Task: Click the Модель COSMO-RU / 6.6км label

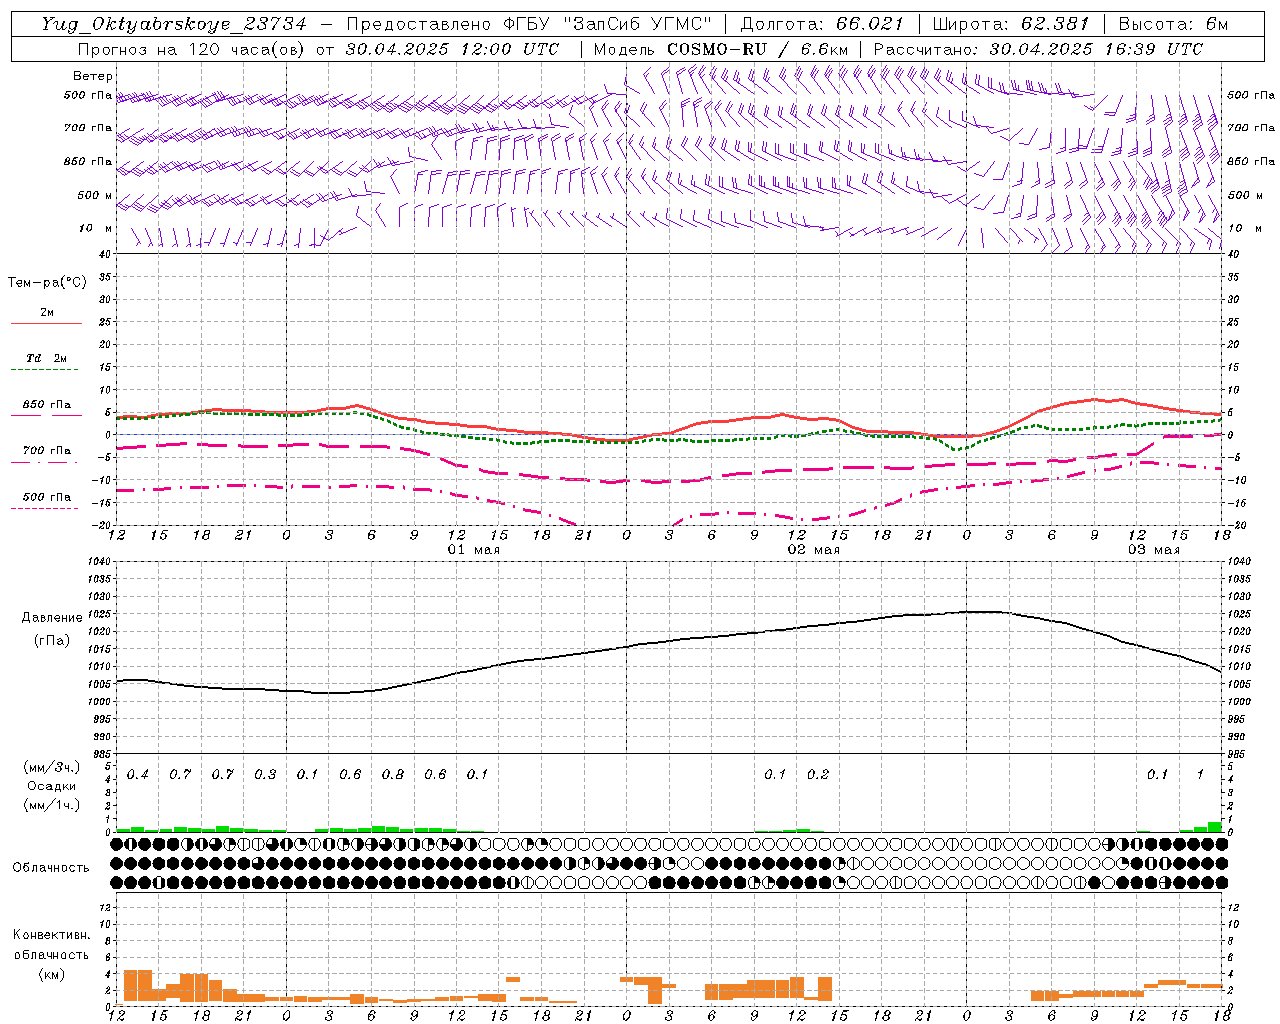Action: (x=721, y=49)
